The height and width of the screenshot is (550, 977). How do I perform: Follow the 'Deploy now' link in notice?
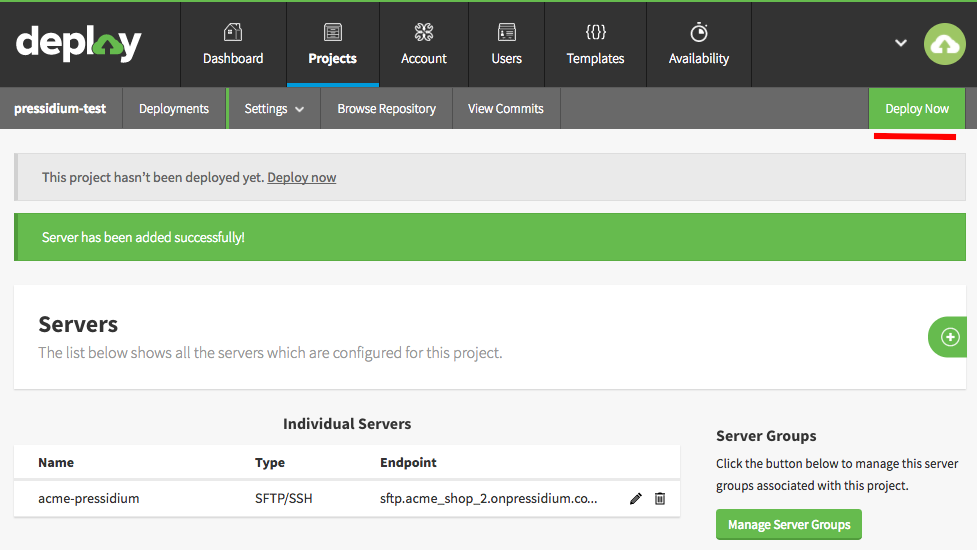[302, 178]
